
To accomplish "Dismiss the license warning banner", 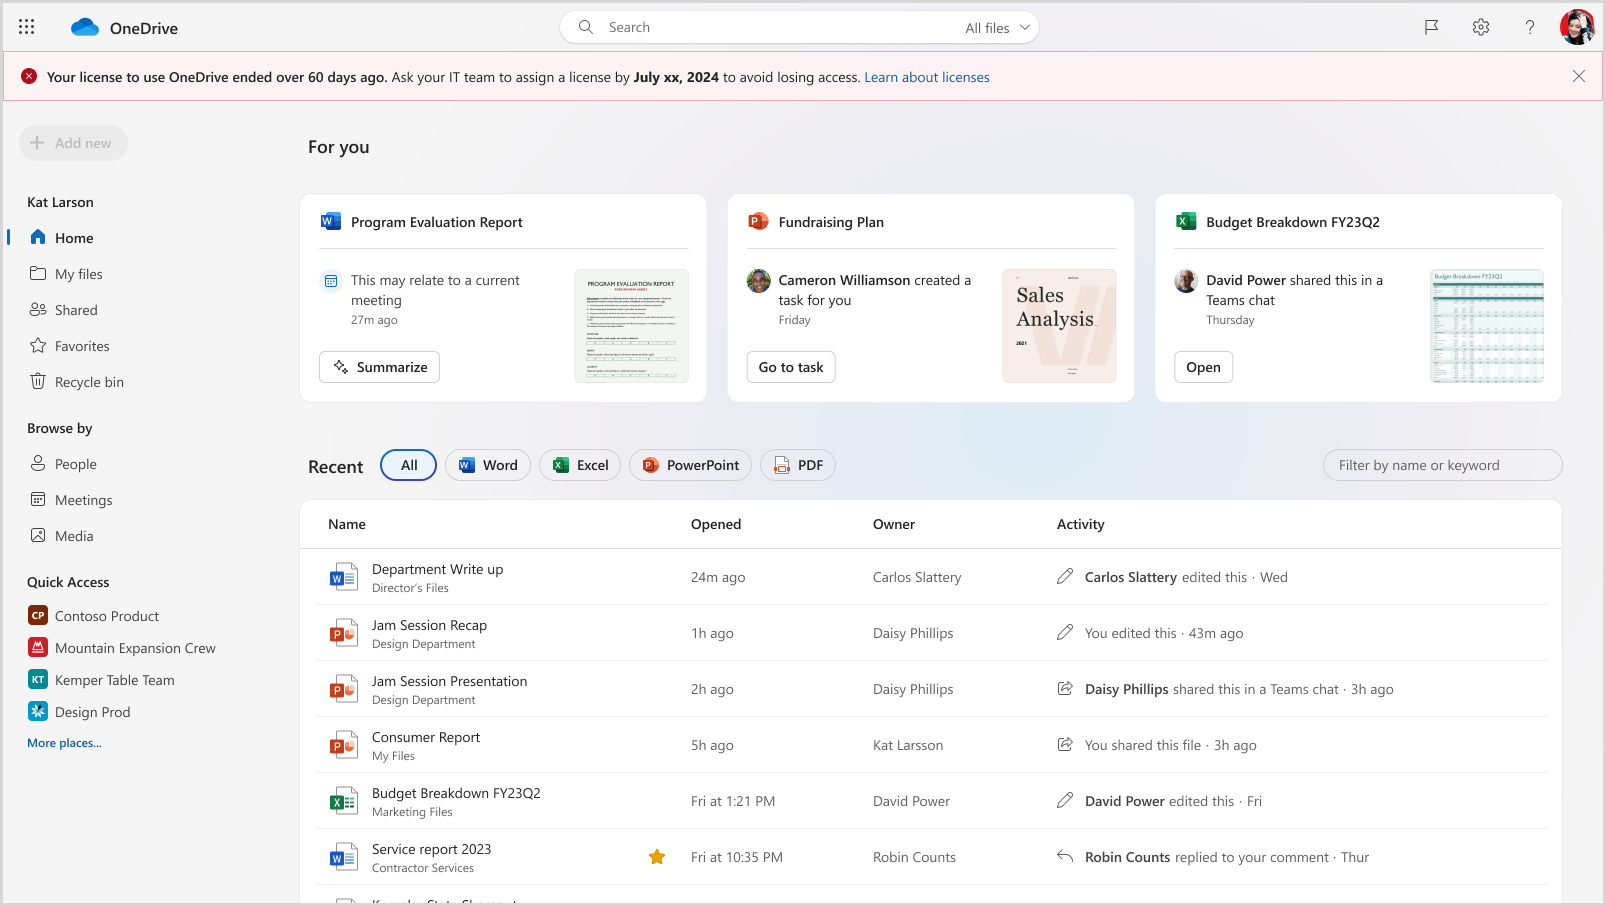I will click(x=1579, y=76).
